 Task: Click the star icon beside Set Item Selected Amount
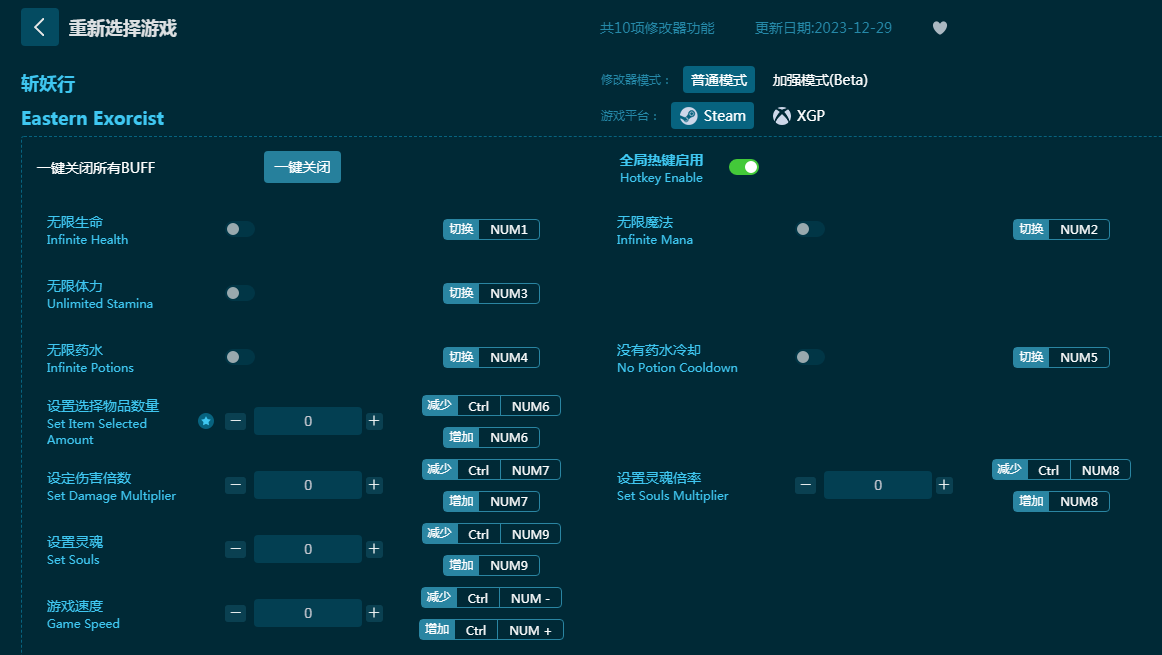206,421
